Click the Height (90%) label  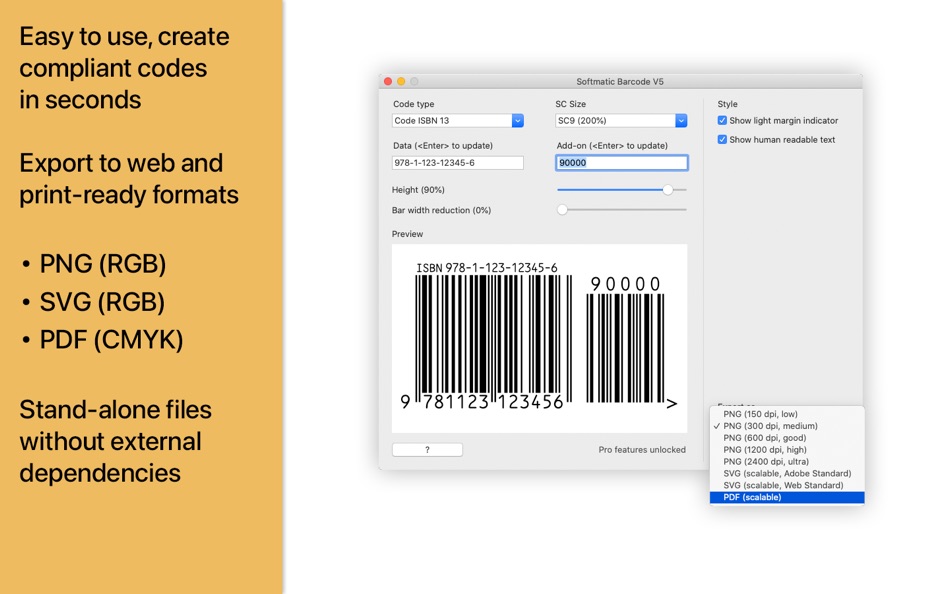click(x=418, y=190)
